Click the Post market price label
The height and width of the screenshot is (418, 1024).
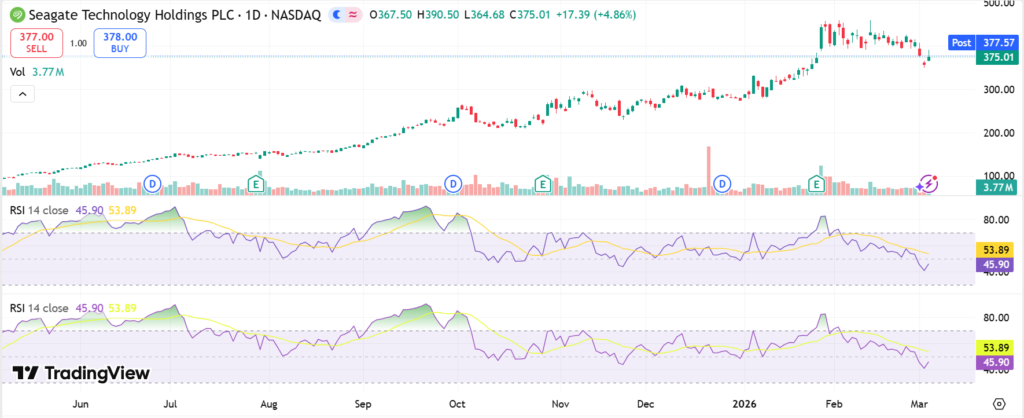tap(961, 43)
